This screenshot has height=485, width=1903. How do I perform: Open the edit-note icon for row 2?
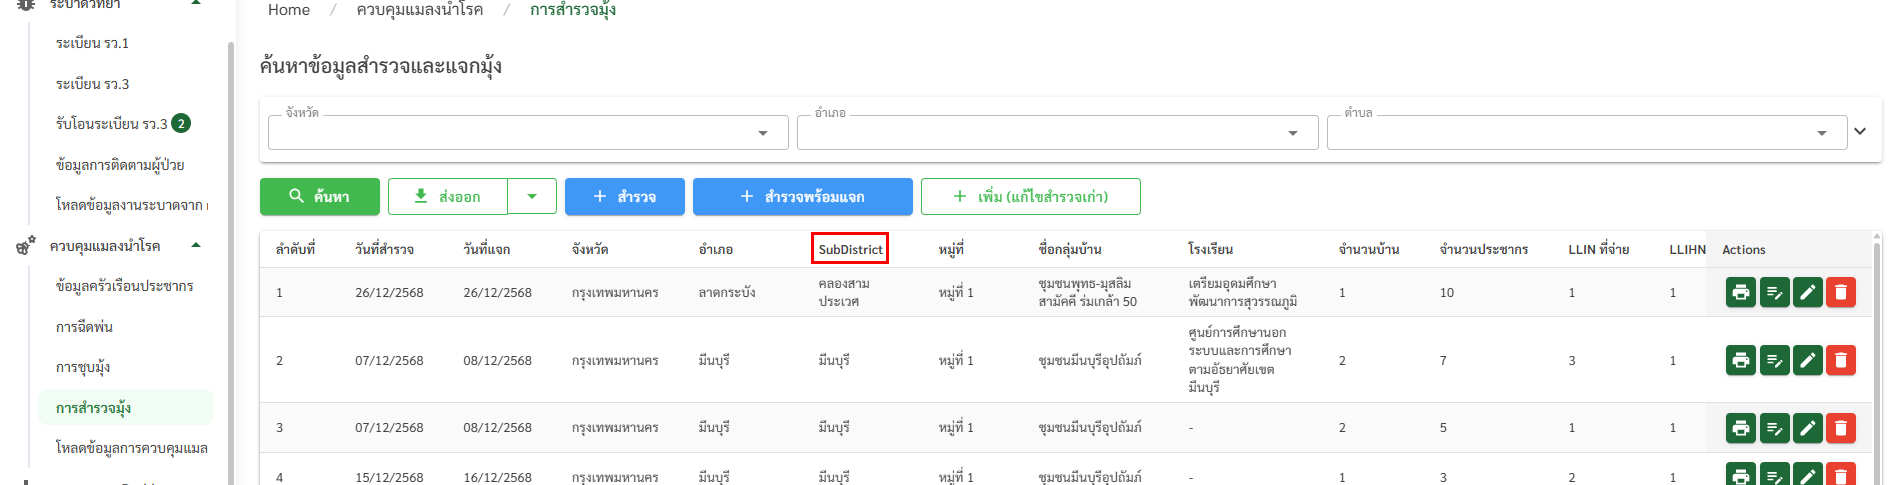[x=1774, y=360]
